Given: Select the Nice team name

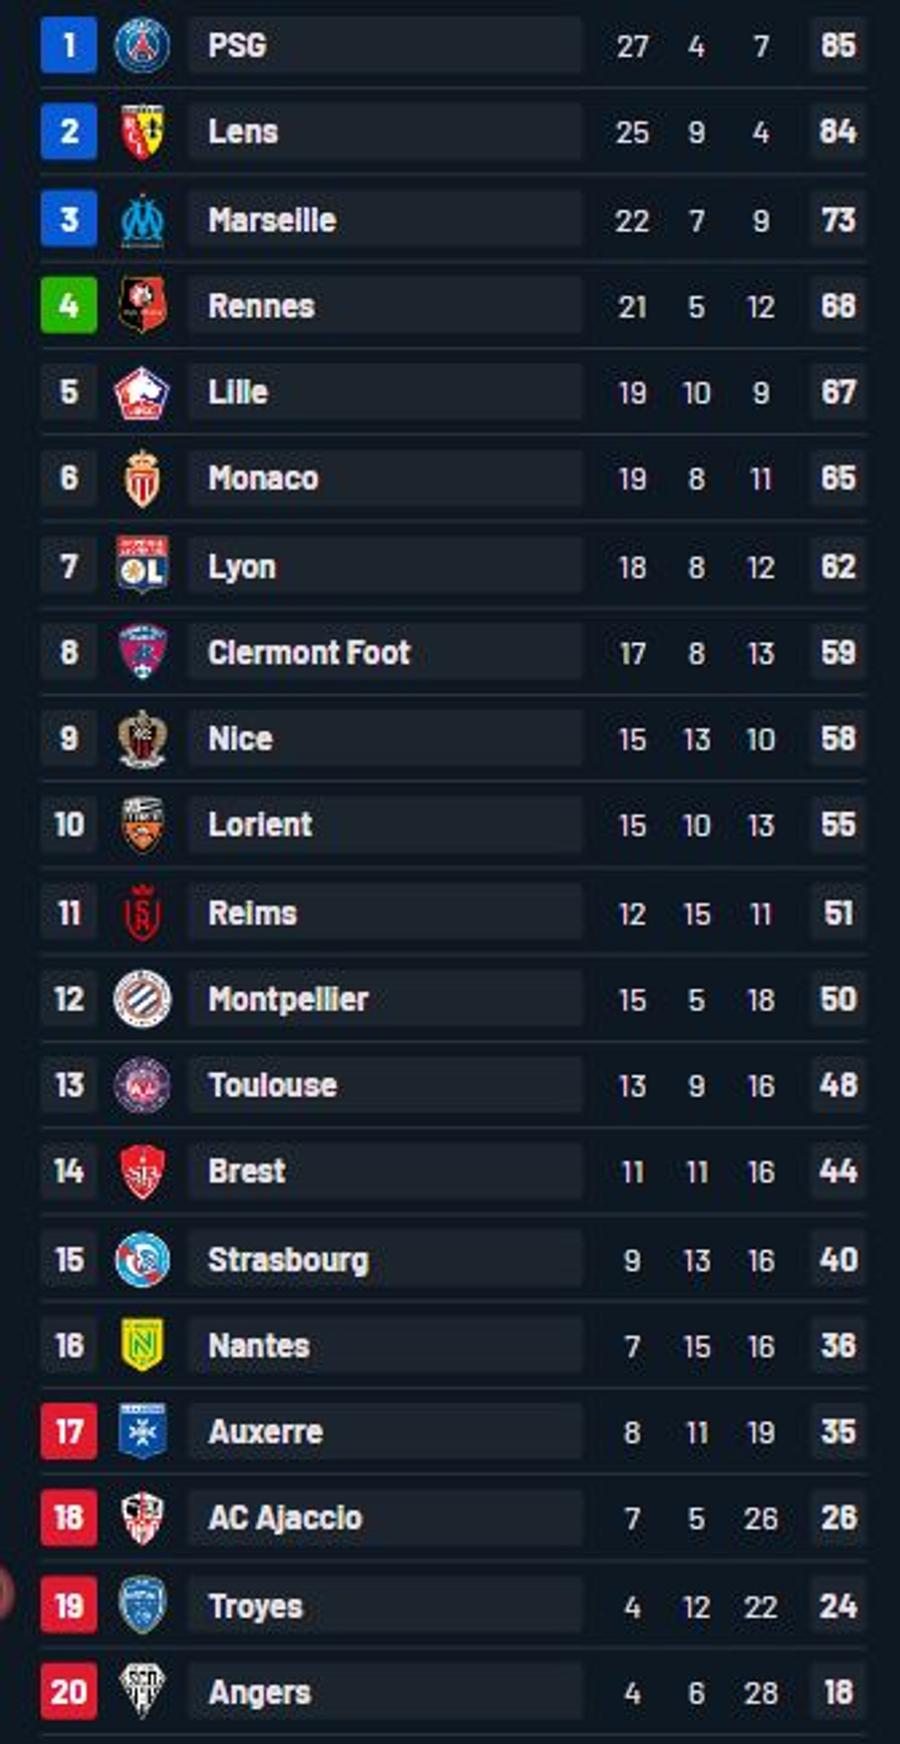Looking at the screenshot, I should pos(240,739).
